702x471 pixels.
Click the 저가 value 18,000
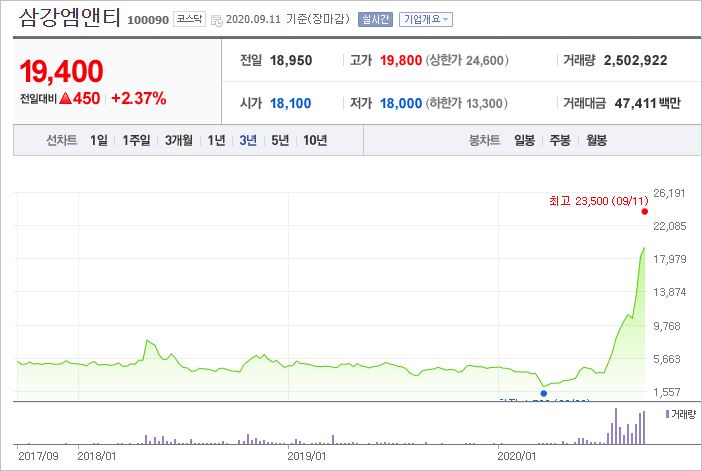pyautogui.click(x=401, y=103)
